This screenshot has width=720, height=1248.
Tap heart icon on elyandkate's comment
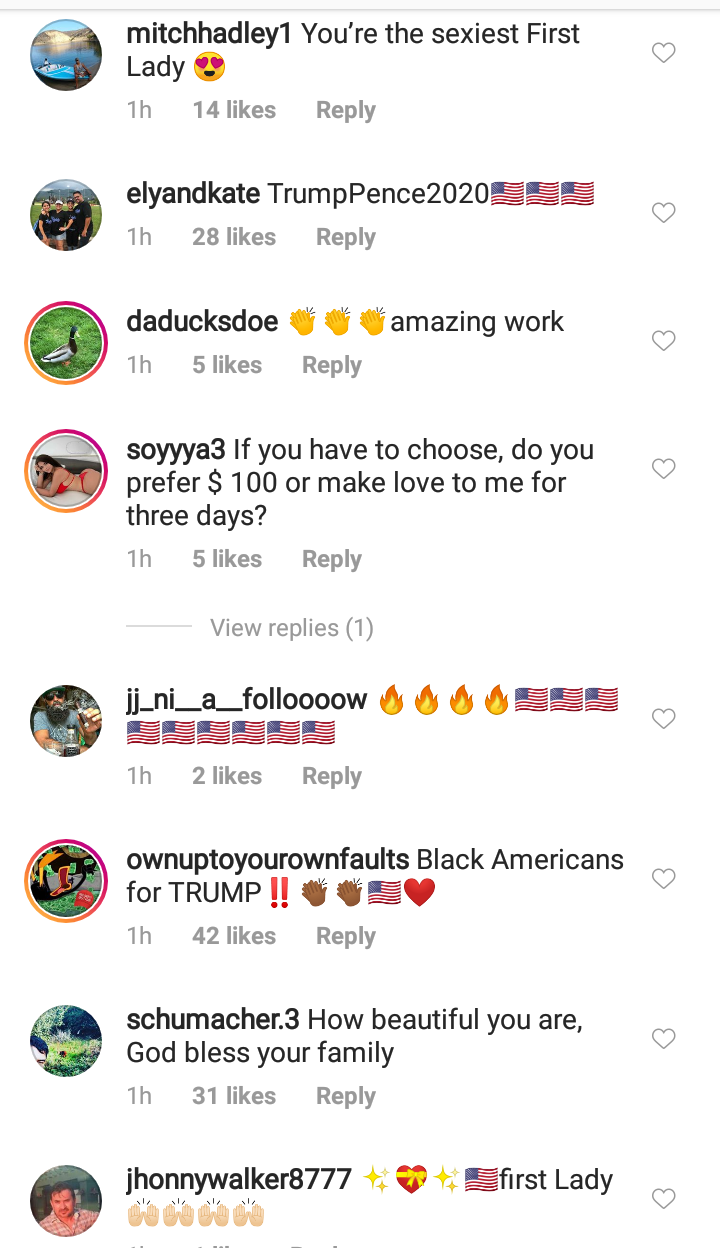pos(664,213)
